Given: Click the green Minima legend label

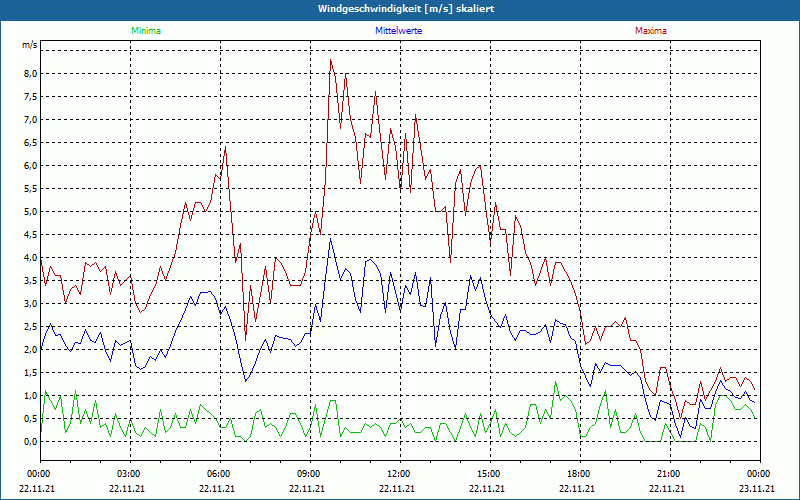Looking at the screenshot, I should [x=146, y=31].
